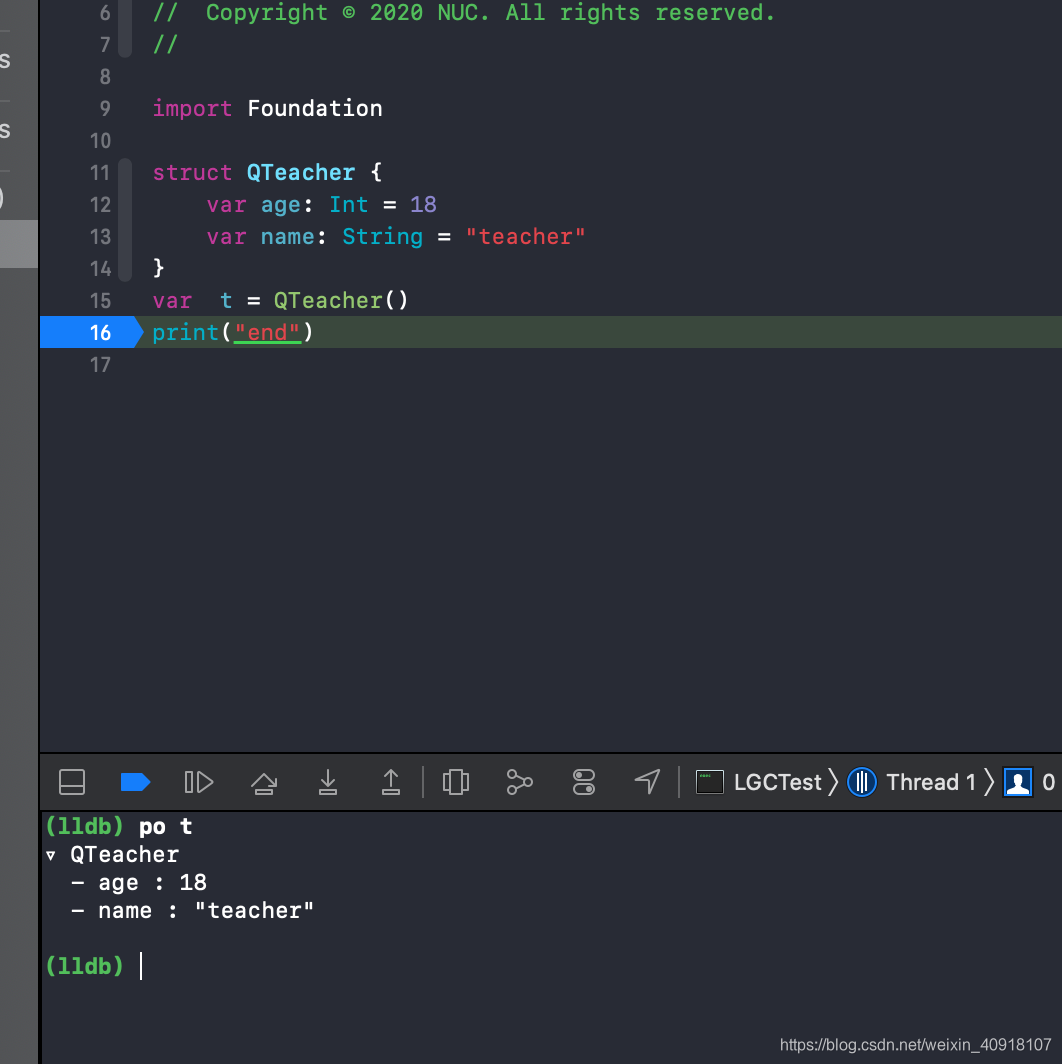This screenshot has width=1062, height=1064.
Task: Open Thread 1 selector
Action: coord(912,782)
